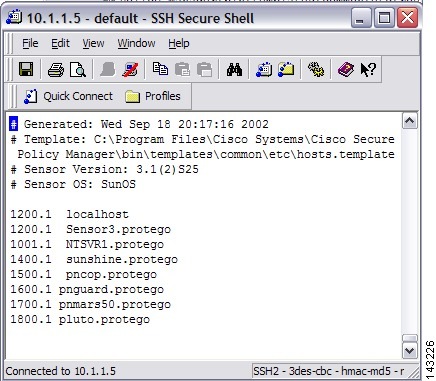Click the terminal scrollbar down arrow
The image size is (436, 381).
[409, 350]
